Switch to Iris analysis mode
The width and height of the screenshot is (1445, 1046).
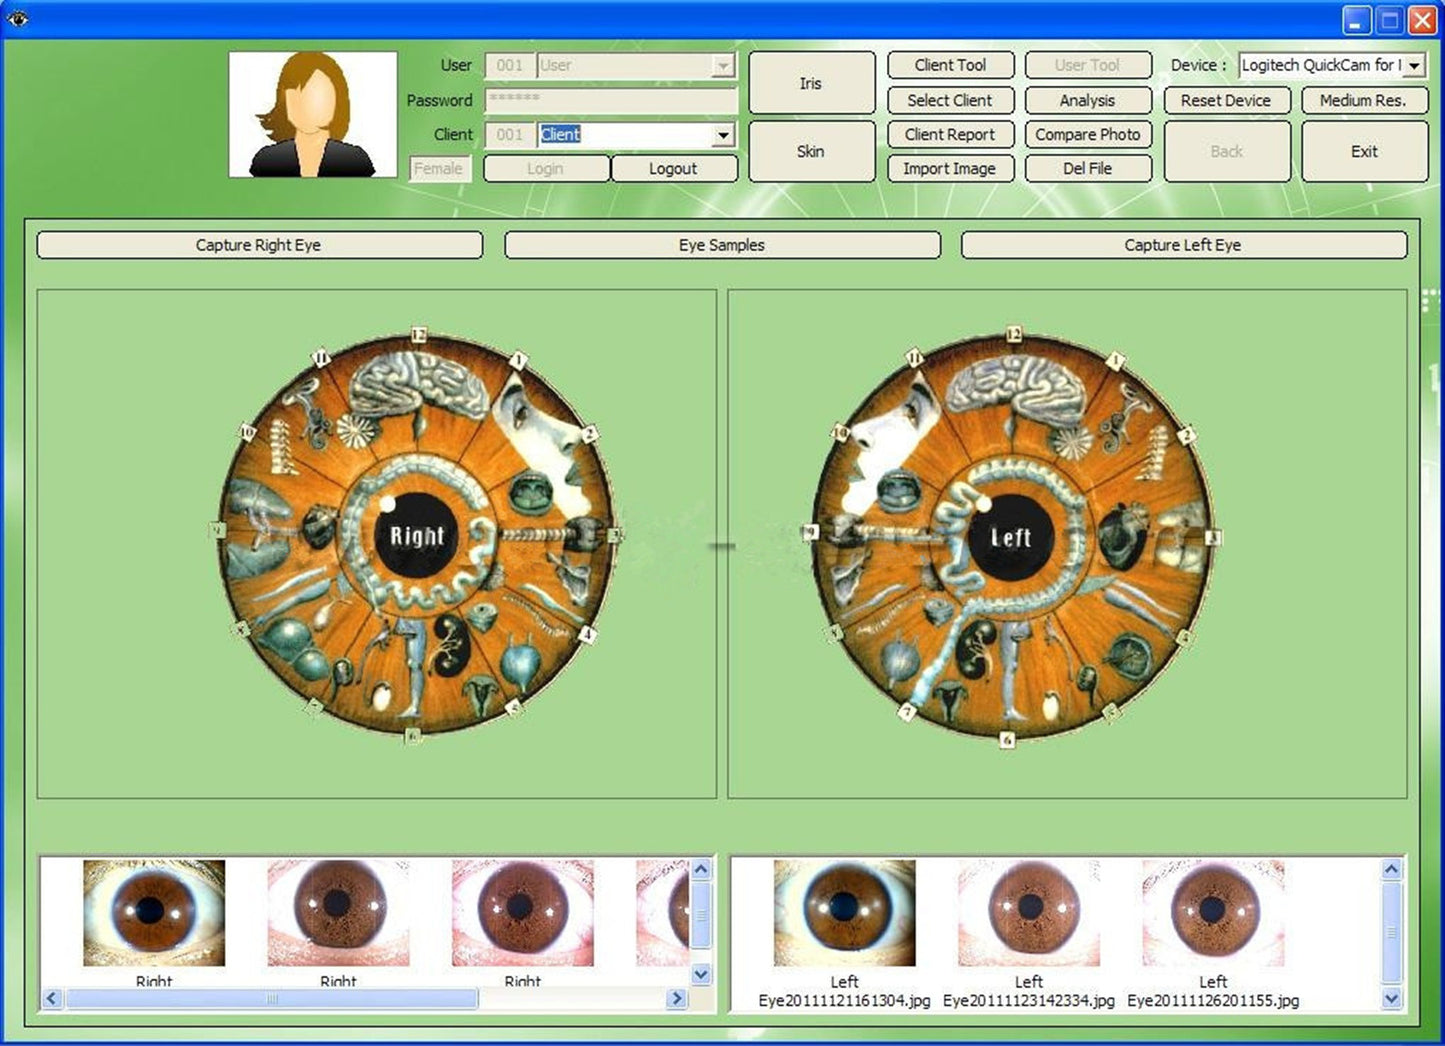coord(811,82)
